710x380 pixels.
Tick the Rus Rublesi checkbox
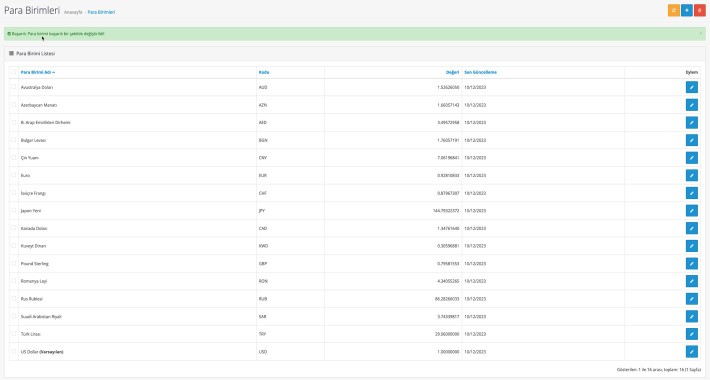pyautogui.click(x=14, y=298)
